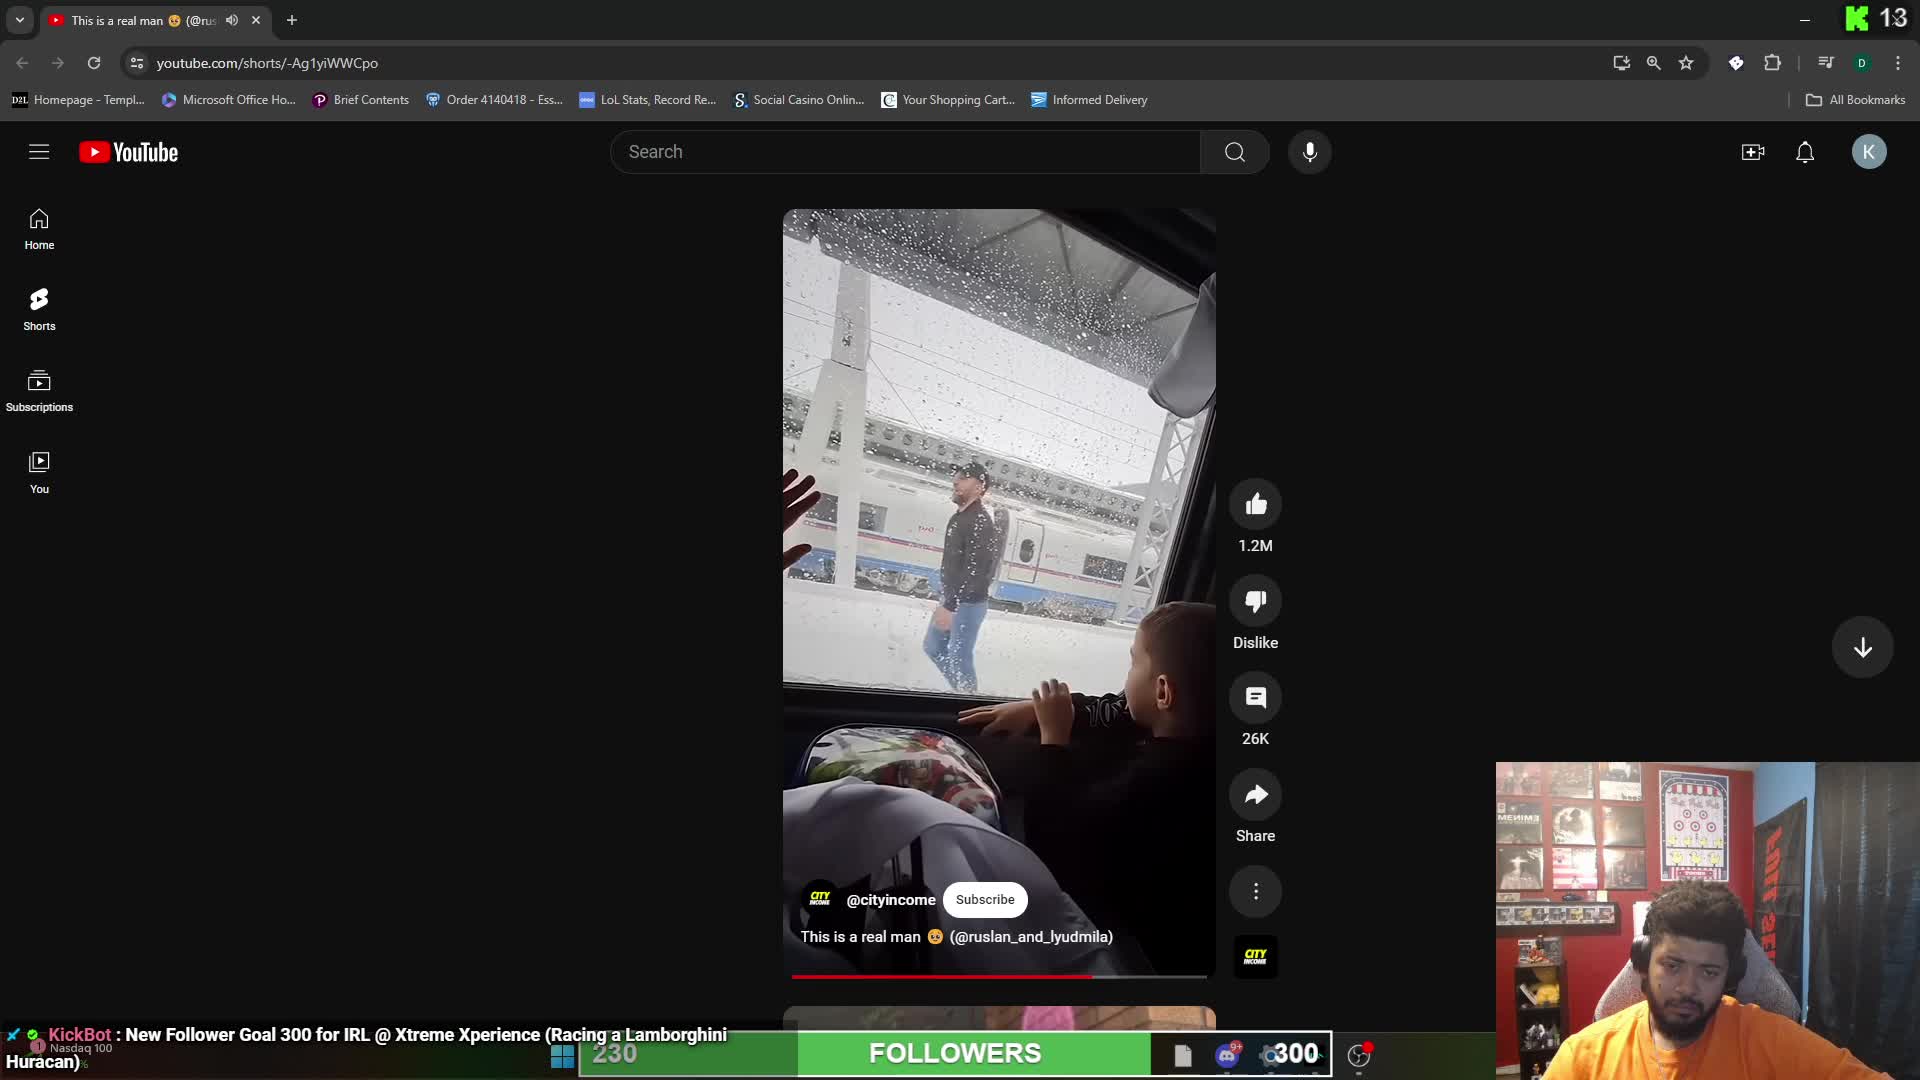The image size is (1920, 1080).
Task: Open the cityincome channel avatar
Action: pyautogui.click(x=820, y=899)
